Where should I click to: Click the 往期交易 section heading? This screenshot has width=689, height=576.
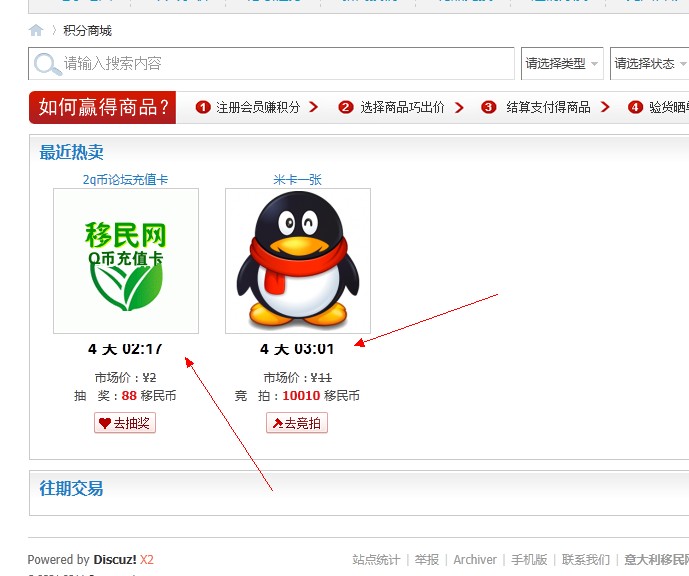click(72, 488)
